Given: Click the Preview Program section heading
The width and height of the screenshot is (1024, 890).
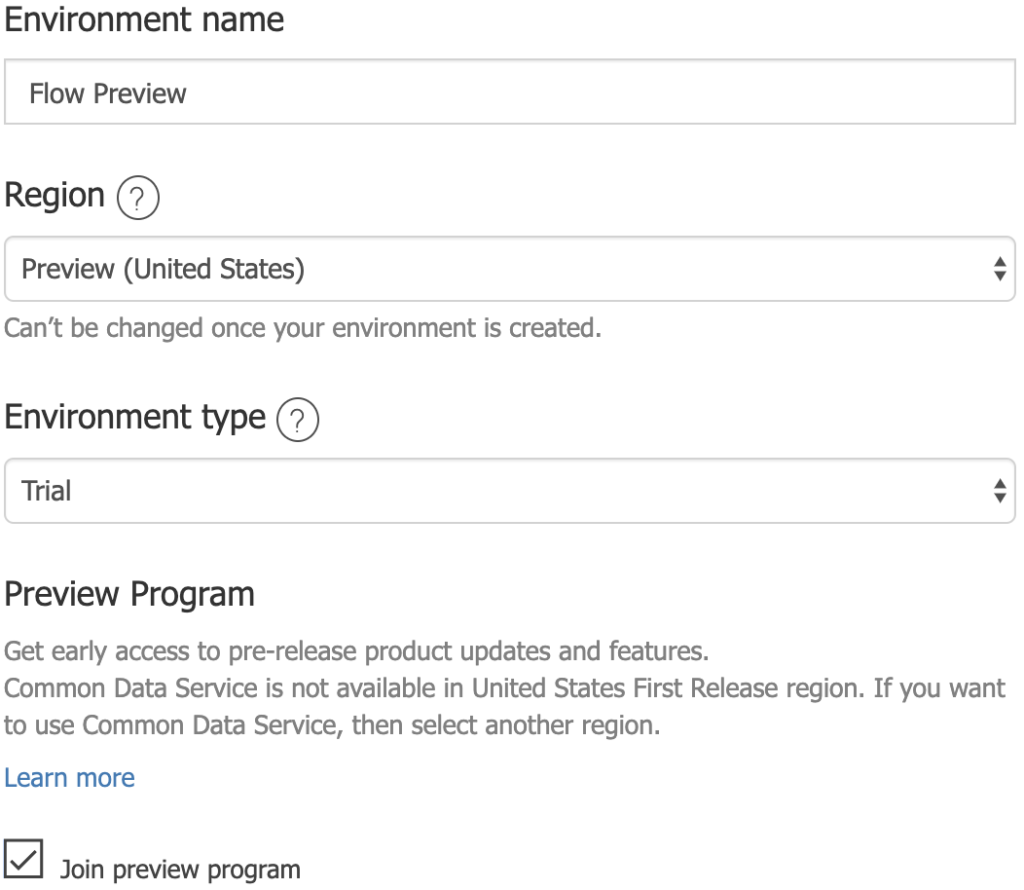Looking at the screenshot, I should (128, 594).
